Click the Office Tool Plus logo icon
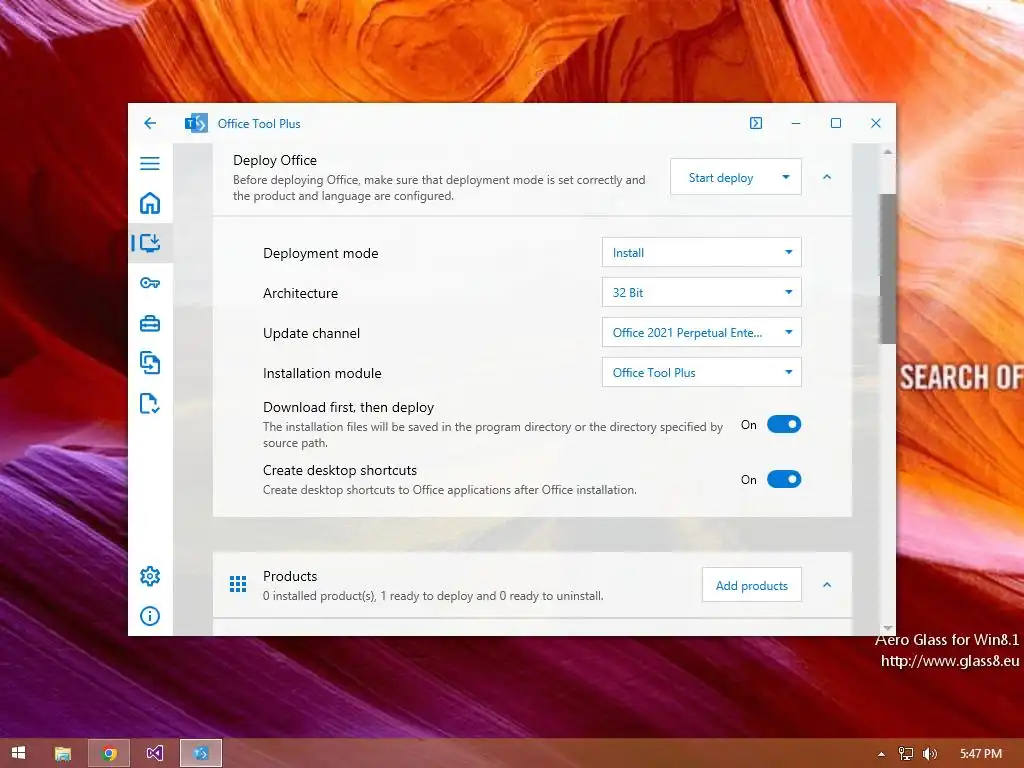Screen dimensions: 1024x768 196,123
